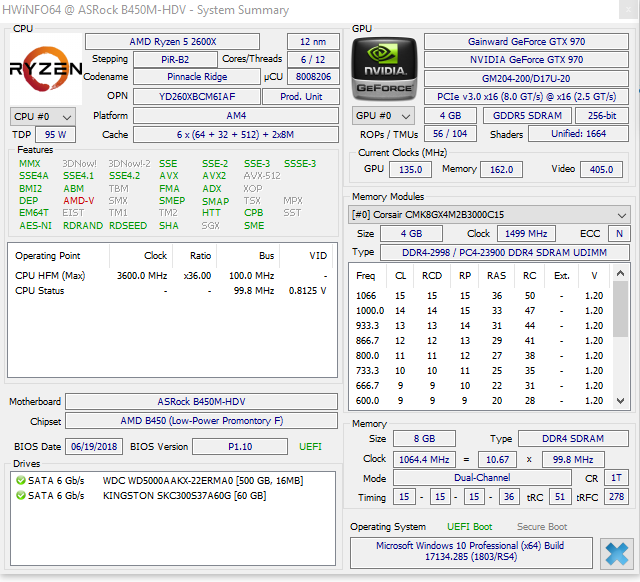Click the ROPs / TMUs 56 / 104 field
This screenshot has height=582, width=640.
point(450,133)
